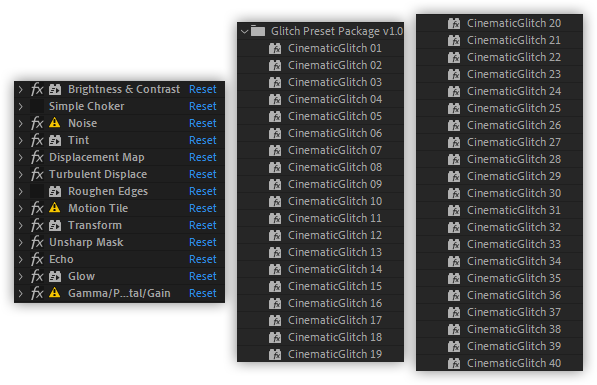Screen dimensions: 597x385
Task: Expand Displacement Map effect properties
Action: coord(21,157)
